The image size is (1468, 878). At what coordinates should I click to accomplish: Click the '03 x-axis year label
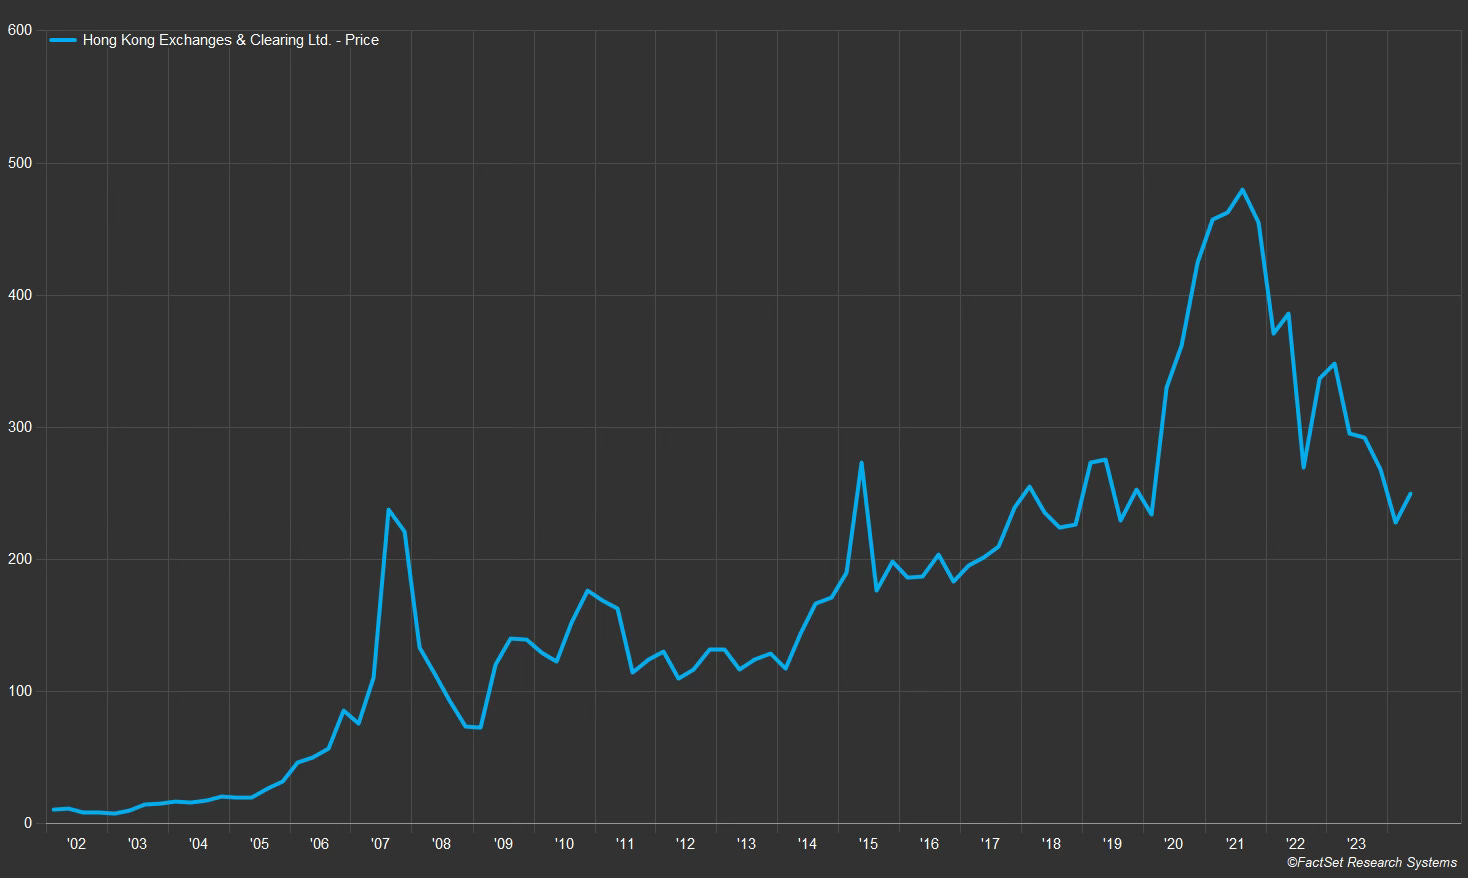137,844
